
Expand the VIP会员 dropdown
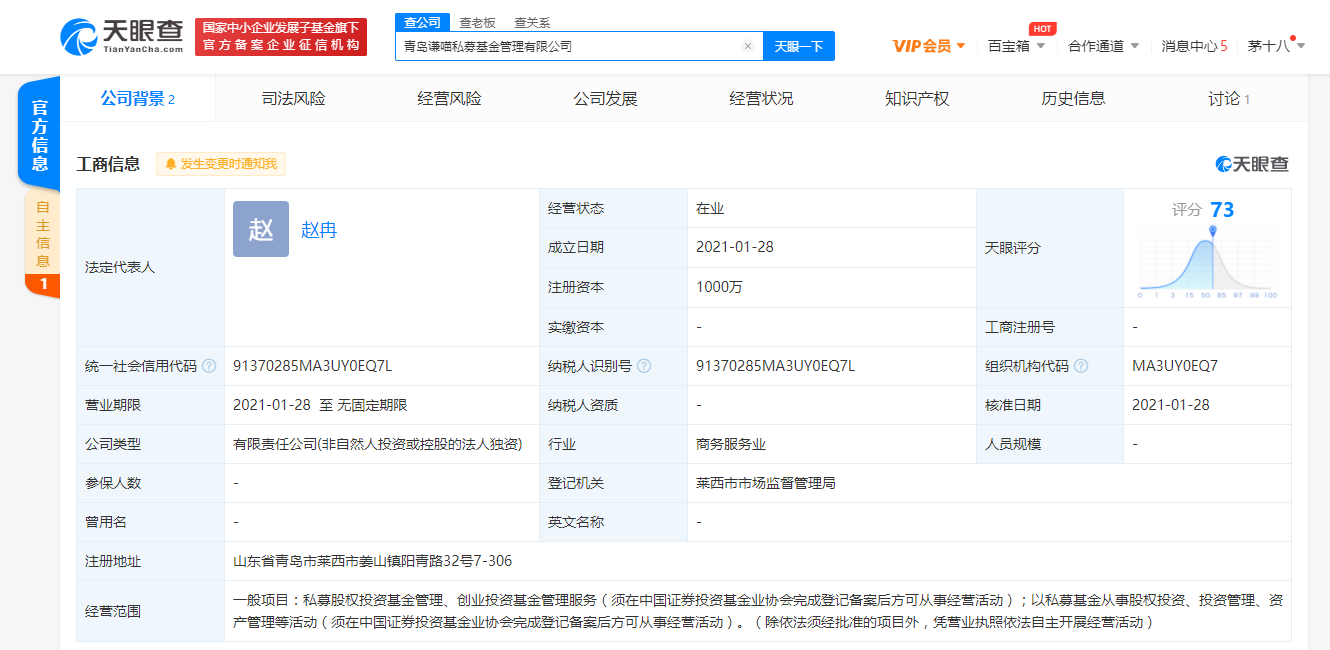click(928, 46)
